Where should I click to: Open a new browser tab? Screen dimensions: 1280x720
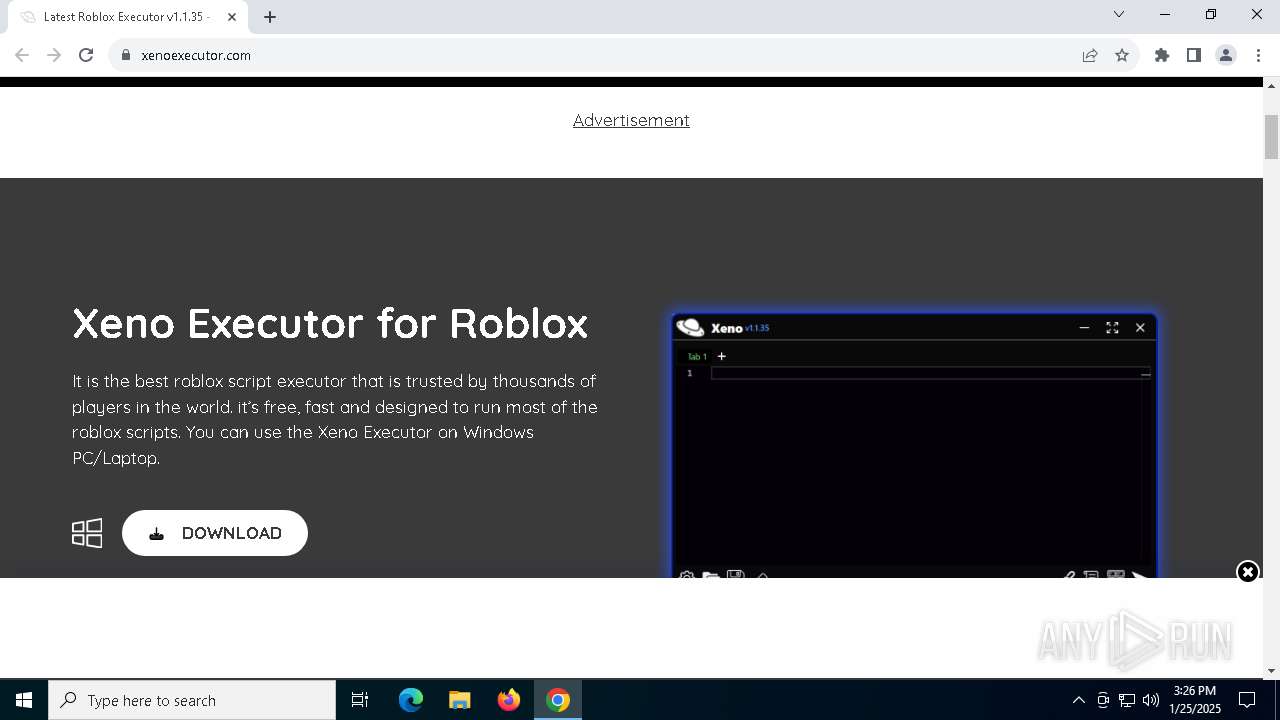[270, 17]
